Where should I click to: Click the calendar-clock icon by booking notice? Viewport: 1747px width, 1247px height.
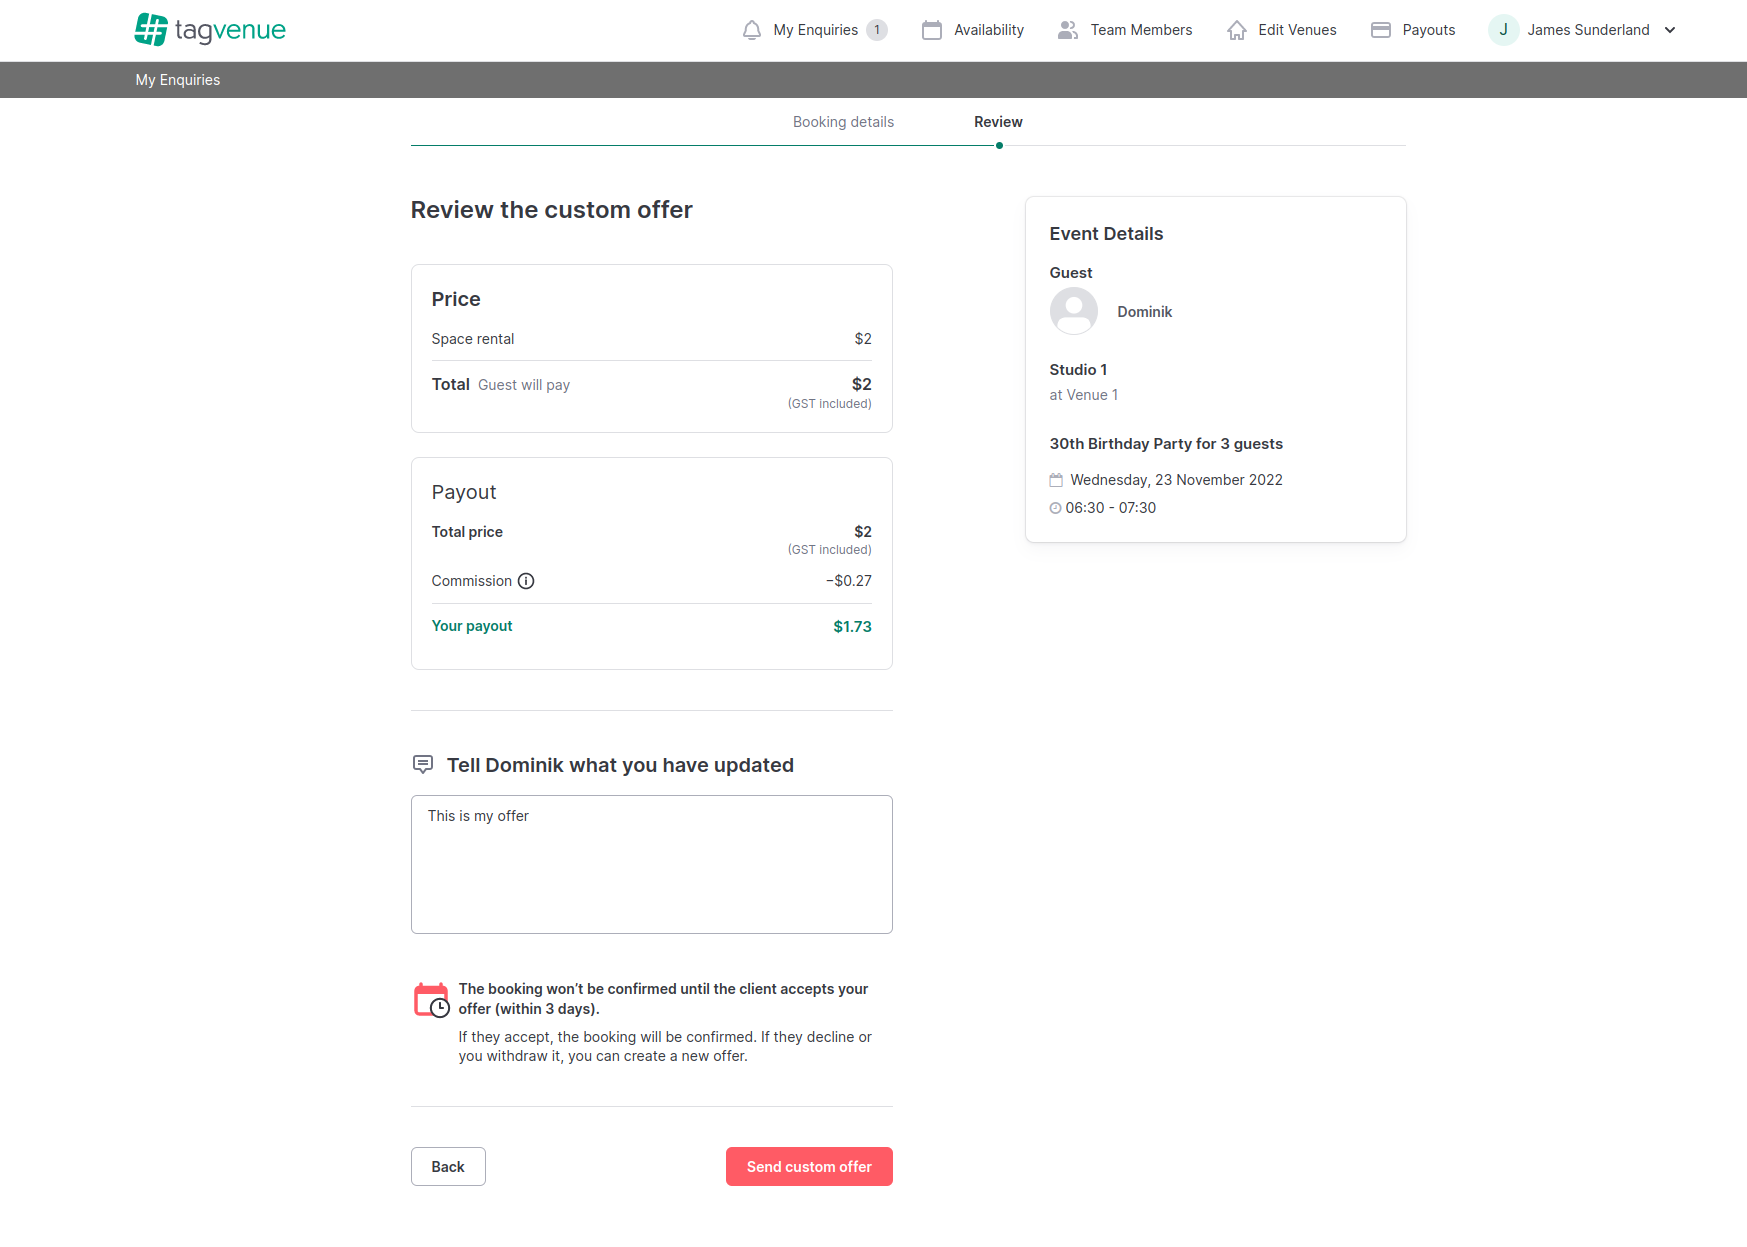pos(432,1000)
